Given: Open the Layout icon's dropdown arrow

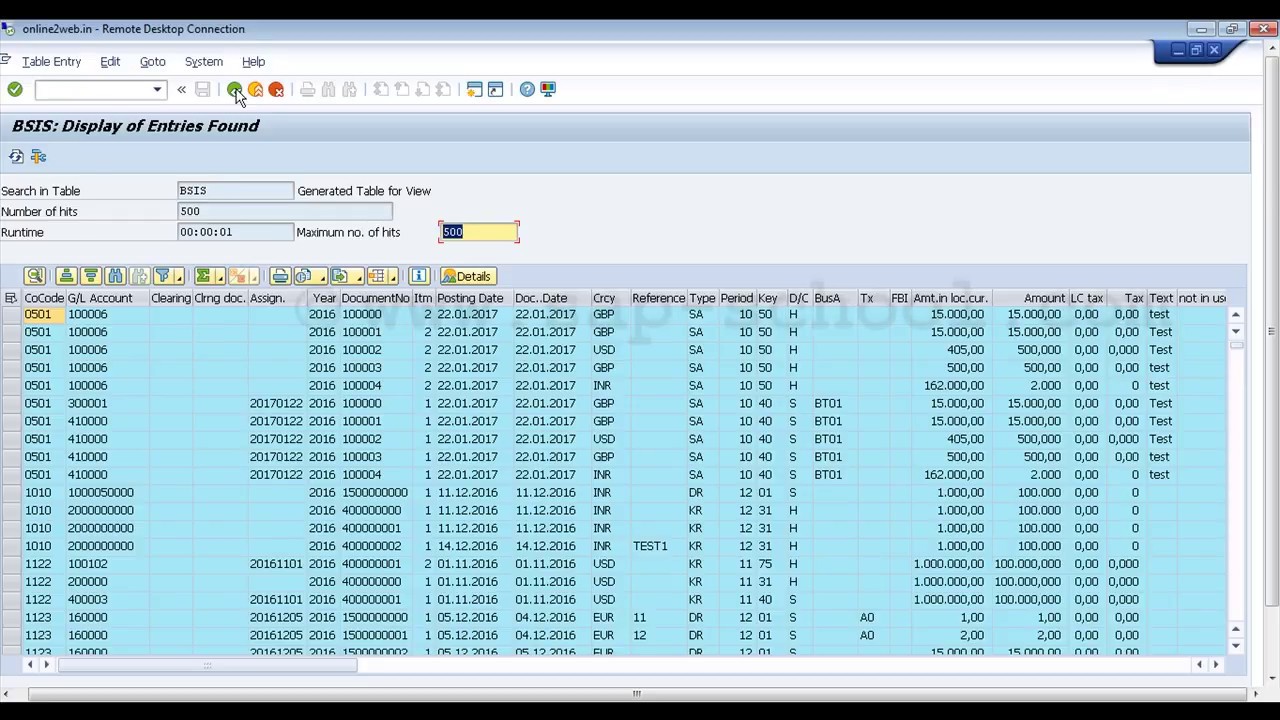Looking at the screenshot, I should pos(393,277).
